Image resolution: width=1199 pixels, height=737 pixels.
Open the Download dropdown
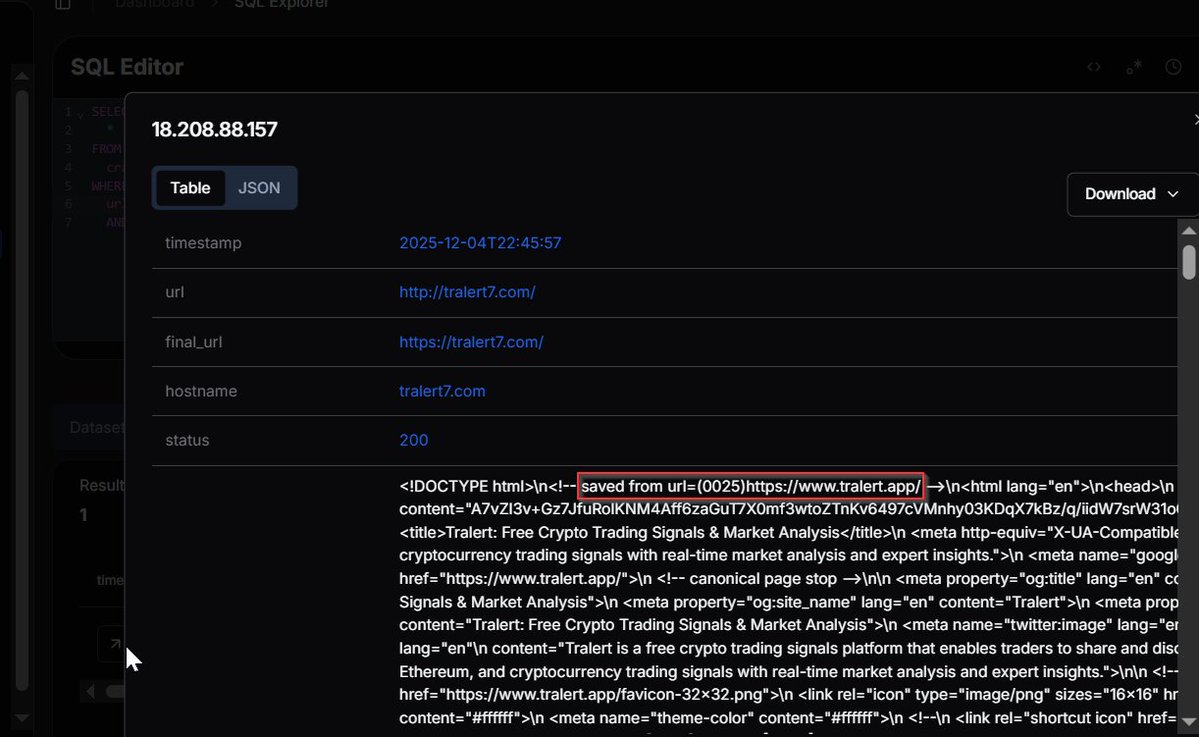pos(1132,194)
